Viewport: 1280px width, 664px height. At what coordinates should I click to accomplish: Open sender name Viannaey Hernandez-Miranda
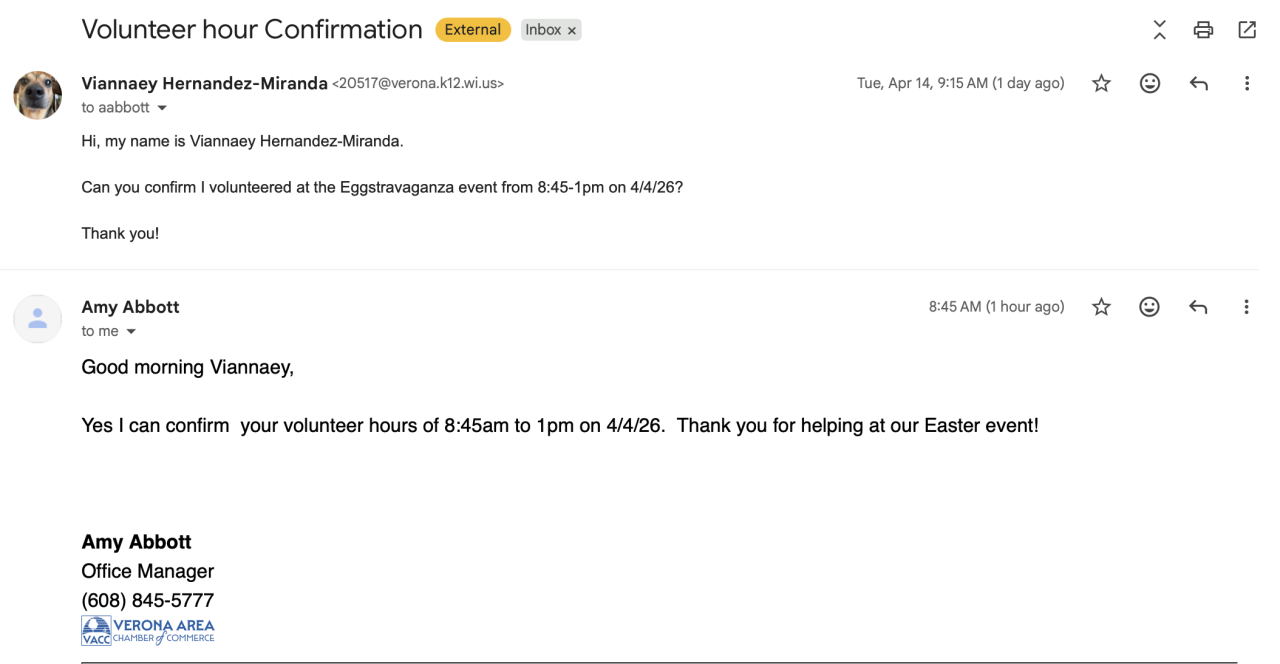(204, 84)
